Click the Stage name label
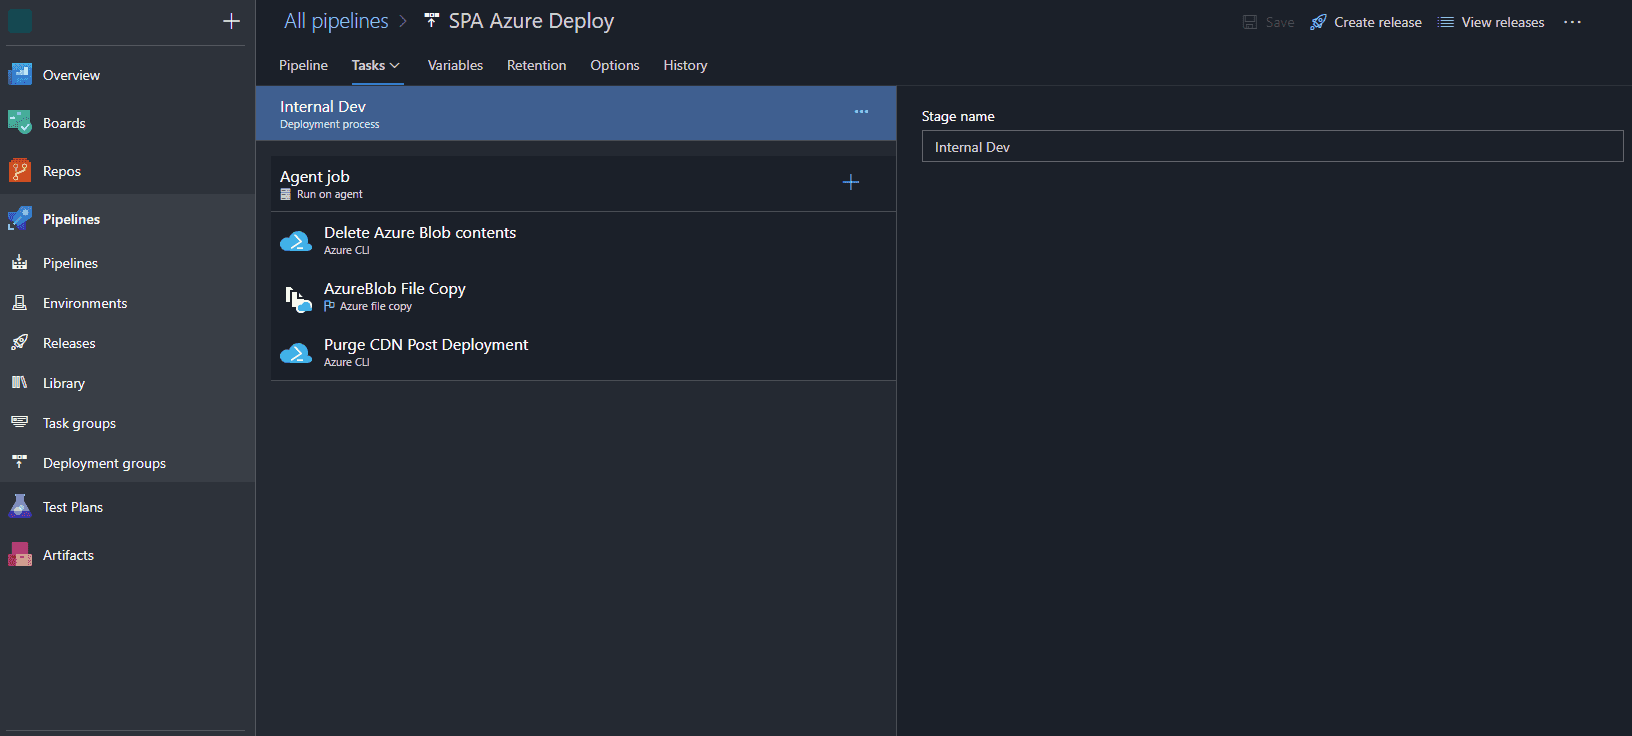The height and width of the screenshot is (736, 1632). click(958, 116)
